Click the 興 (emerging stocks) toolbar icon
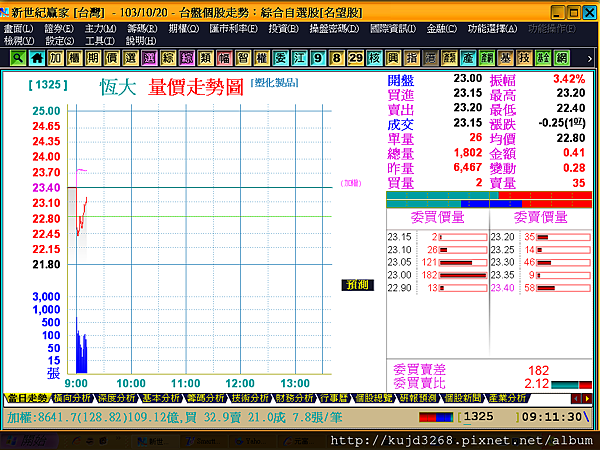This screenshot has width=600, height=450. (393, 58)
